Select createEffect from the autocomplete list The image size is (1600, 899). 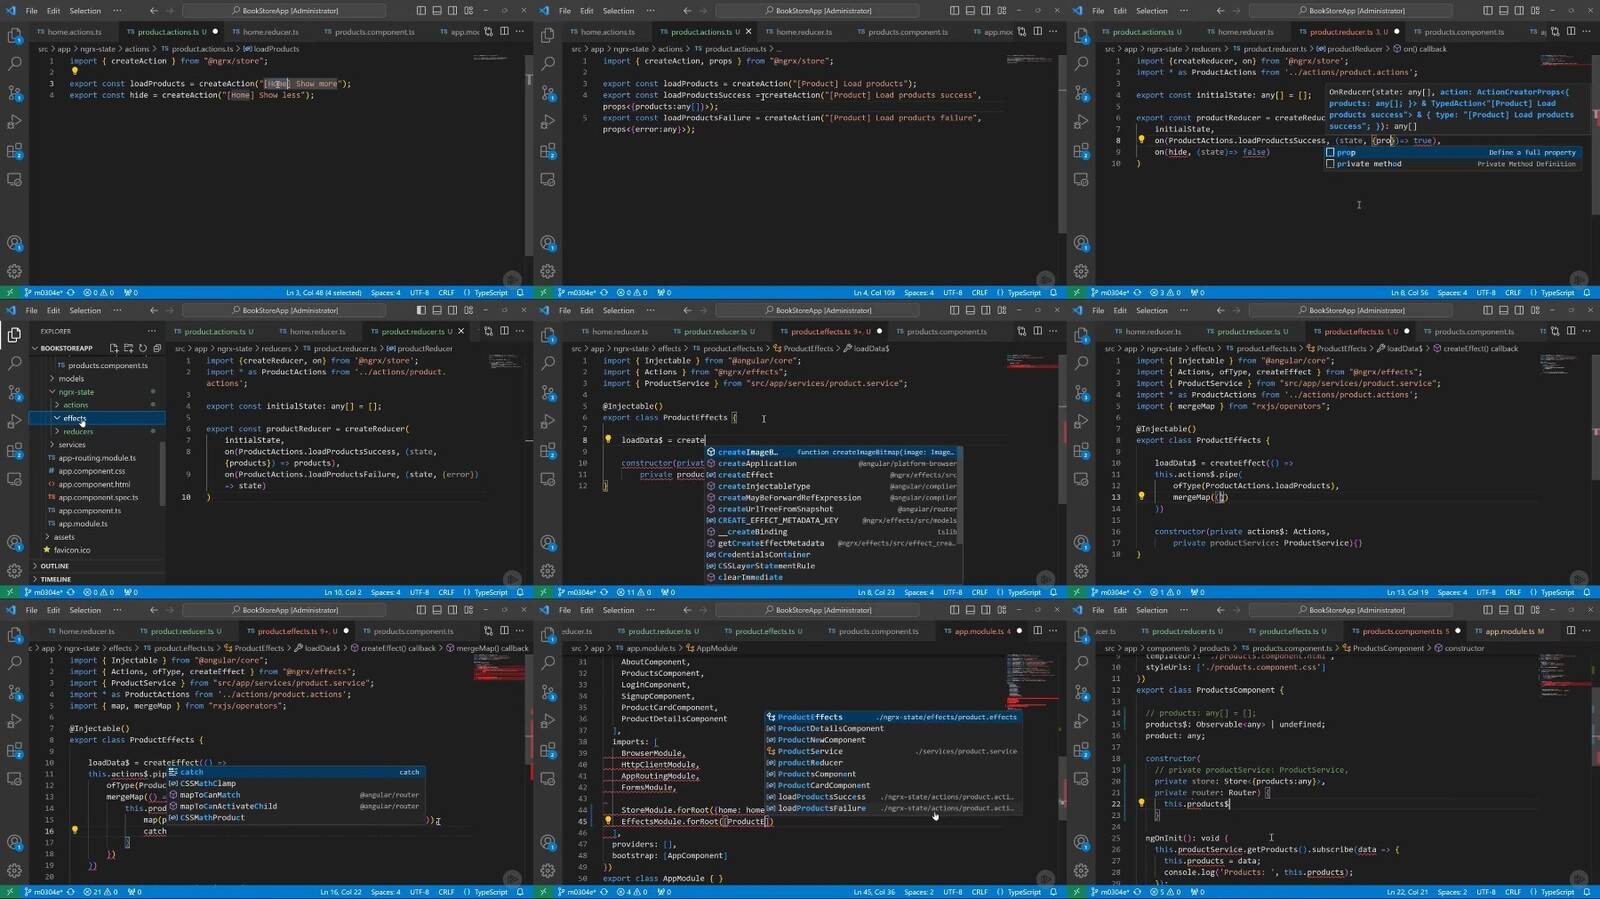tap(745, 475)
